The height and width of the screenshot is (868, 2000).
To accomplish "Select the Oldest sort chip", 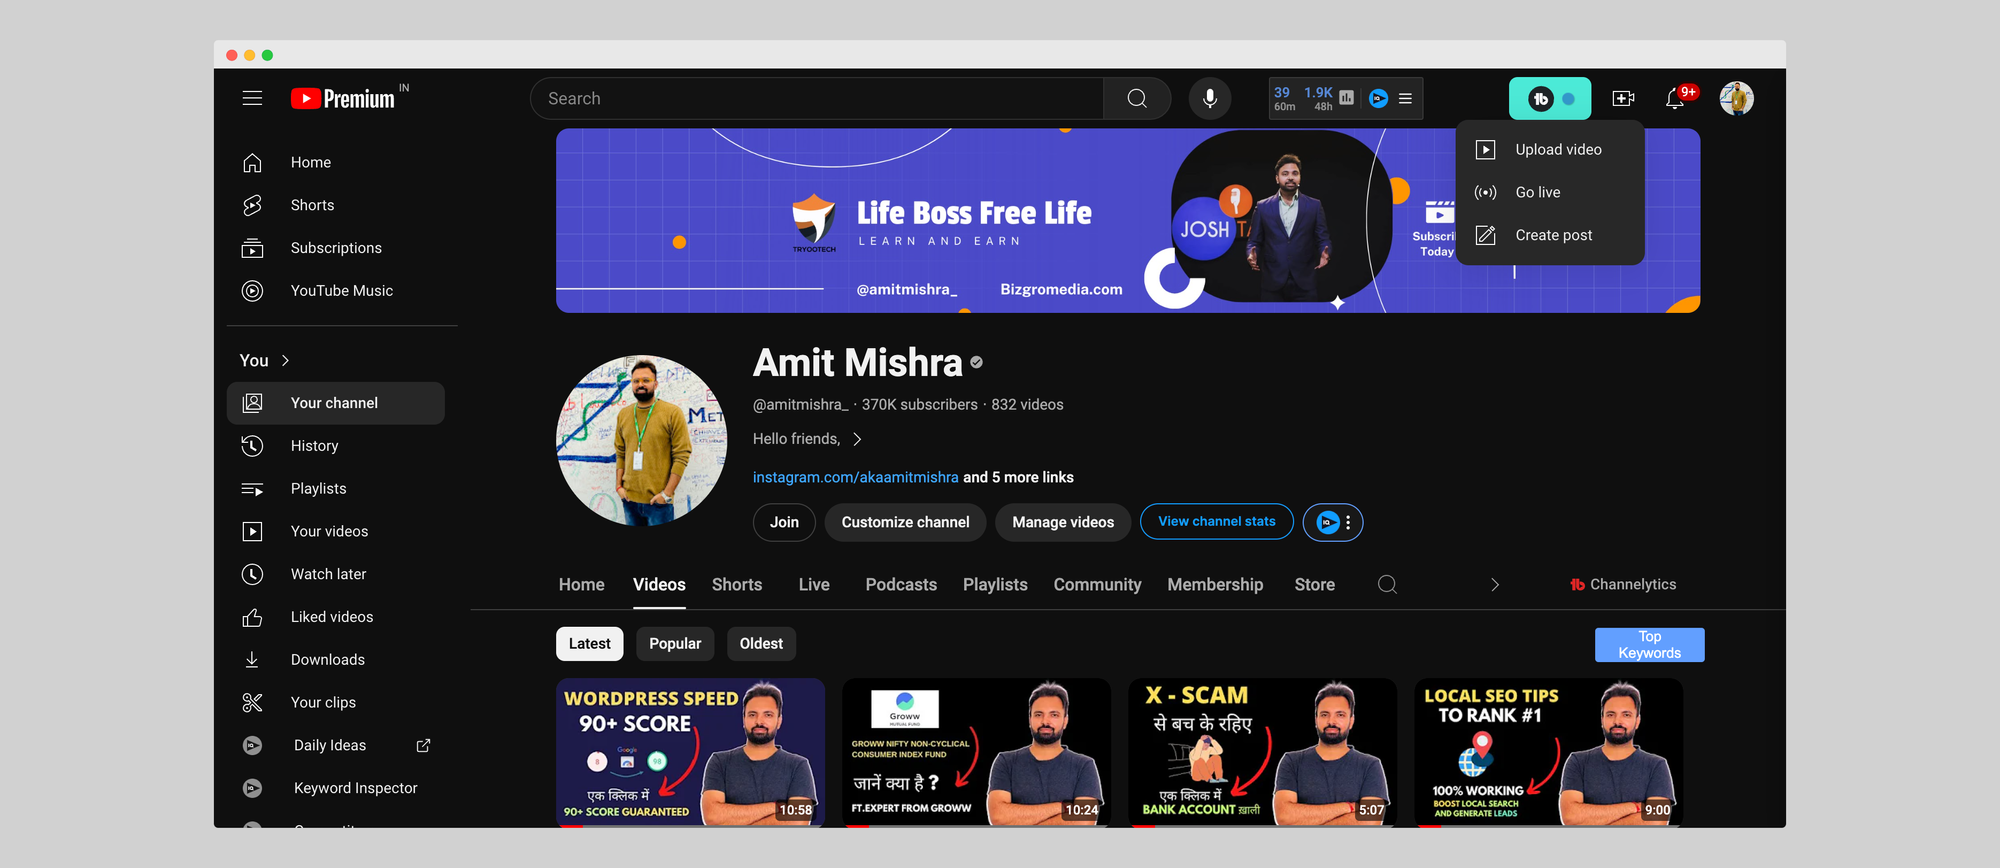I will [761, 644].
